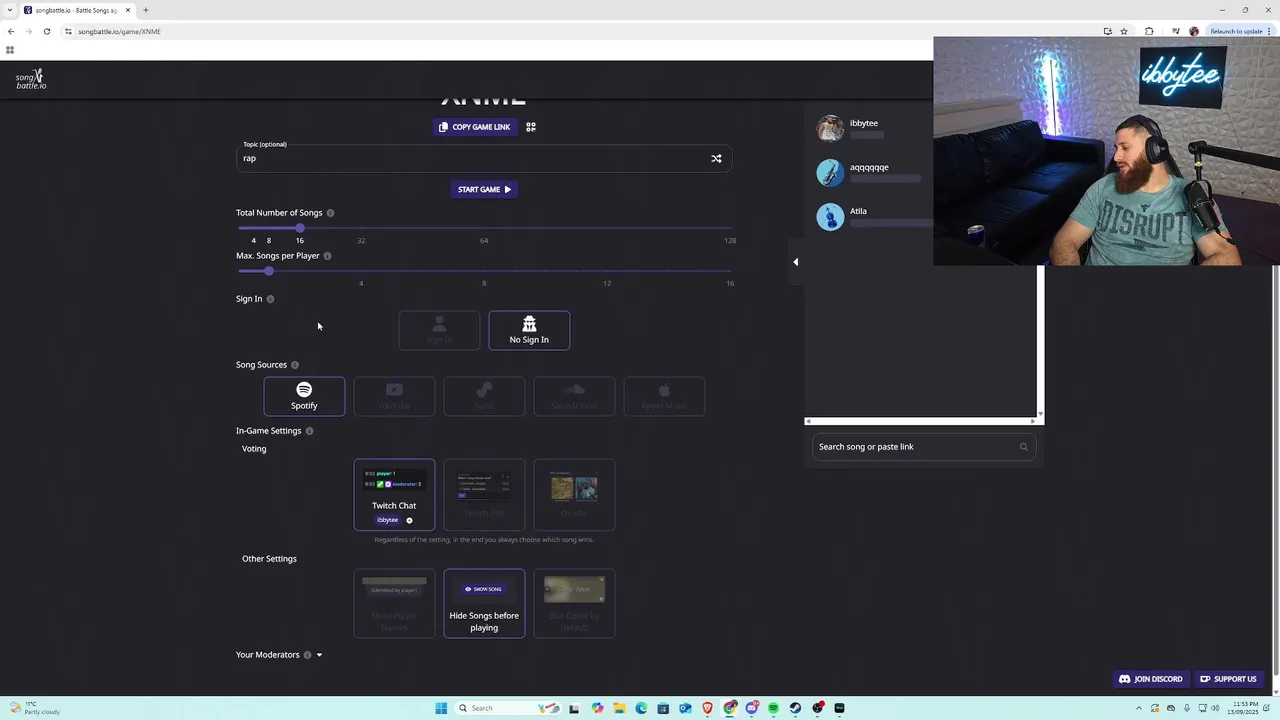The height and width of the screenshot is (720, 1280).
Task: Toggle Spotify as a song source
Action: click(x=304, y=396)
